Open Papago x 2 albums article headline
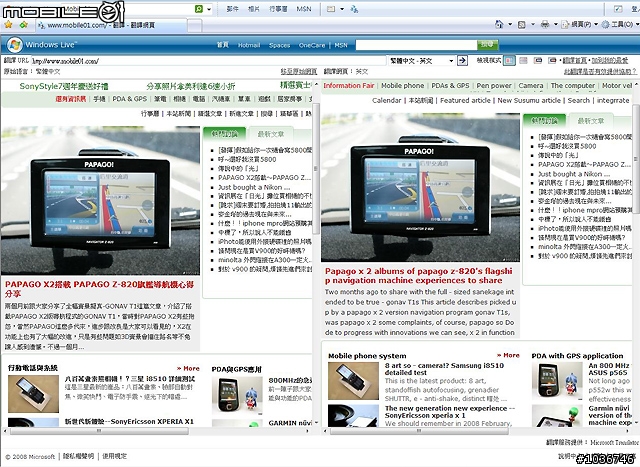The height and width of the screenshot is (467, 640). (x=418, y=276)
